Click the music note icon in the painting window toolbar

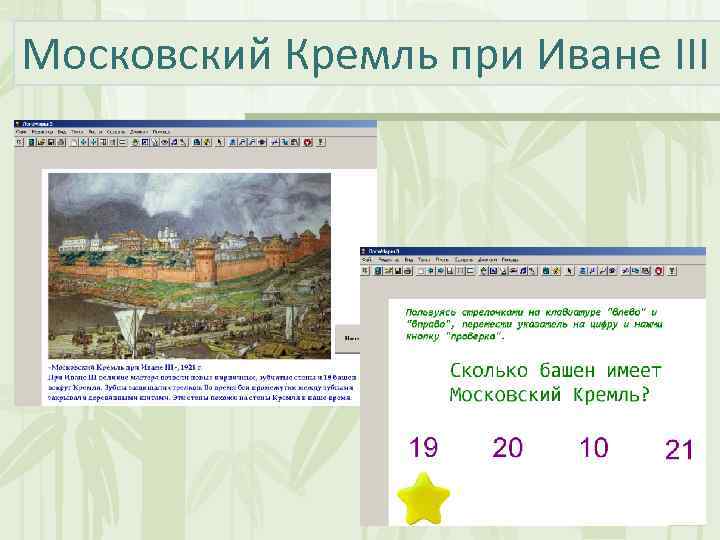tap(174, 142)
